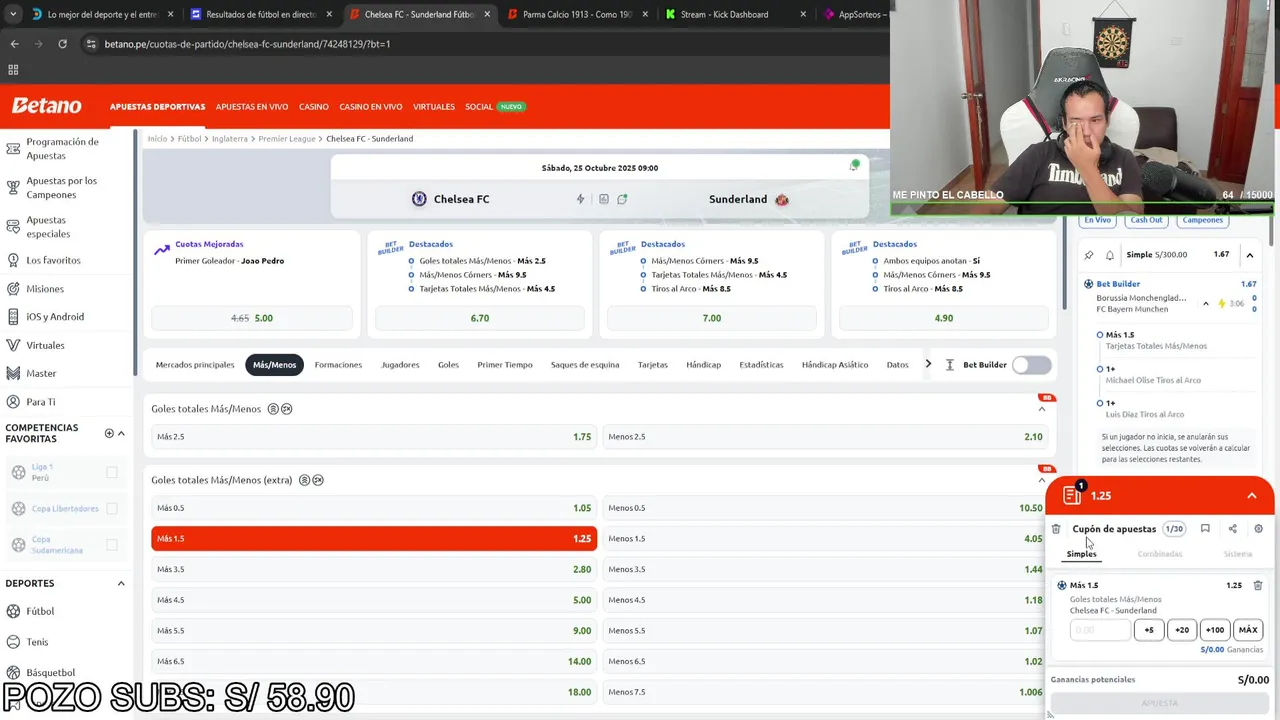Collapse the Competencias Favoritas list

121,433
